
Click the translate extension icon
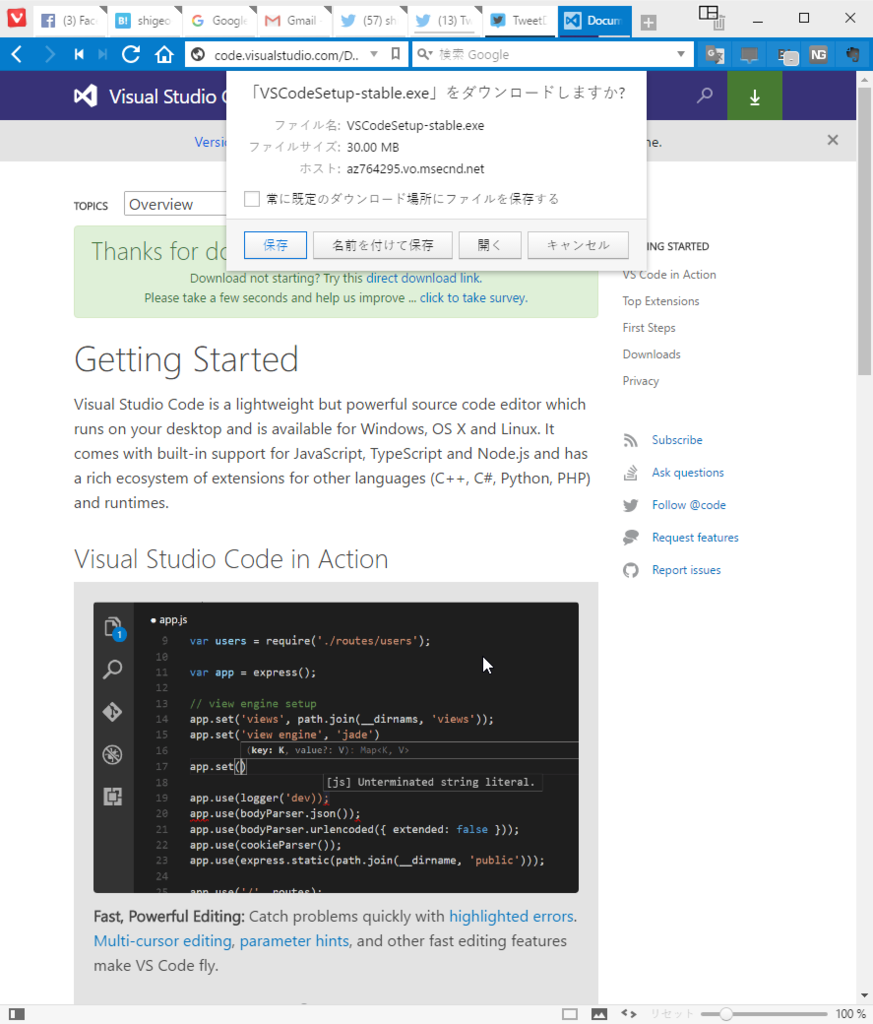pos(715,55)
